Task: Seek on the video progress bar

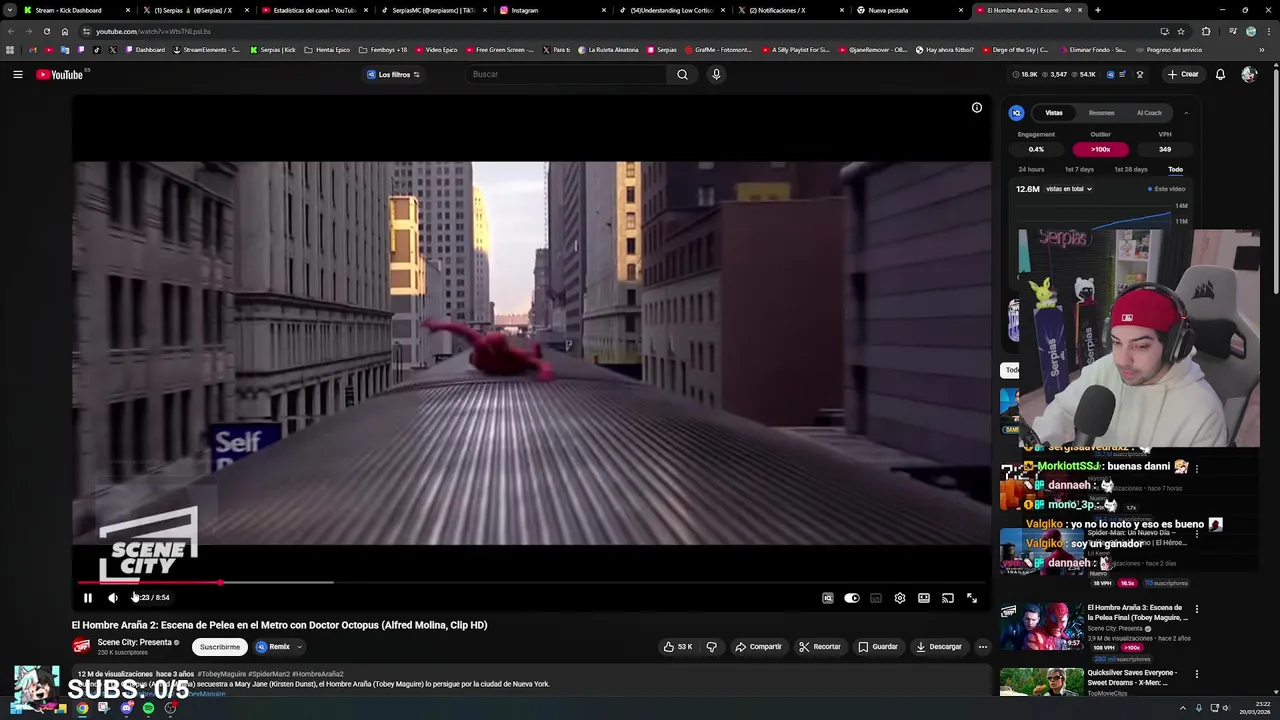Action: pyautogui.click(x=531, y=582)
